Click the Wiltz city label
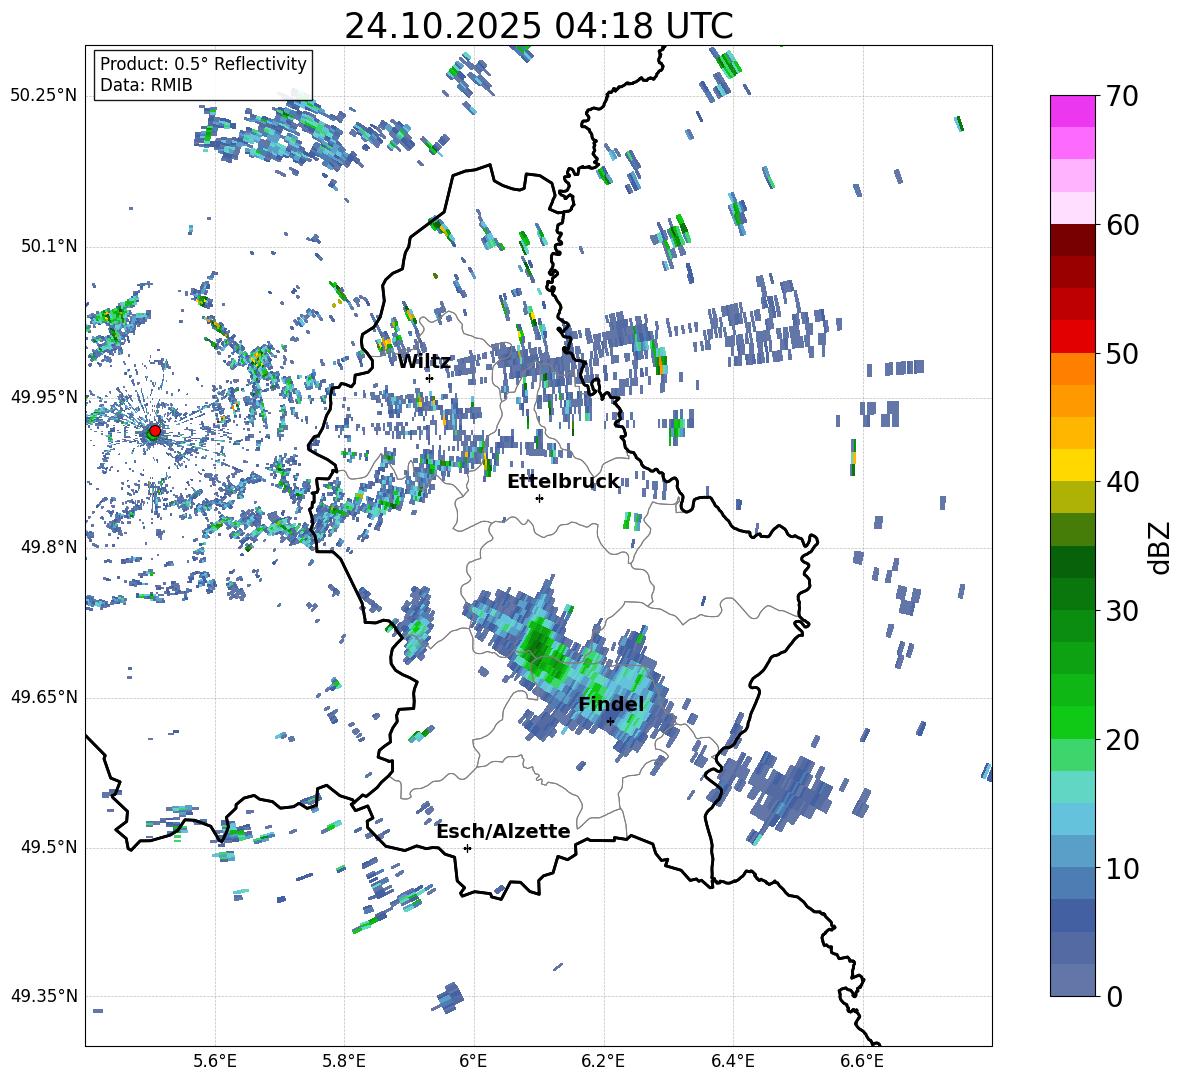The height and width of the screenshot is (1081, 1184). 424,361
